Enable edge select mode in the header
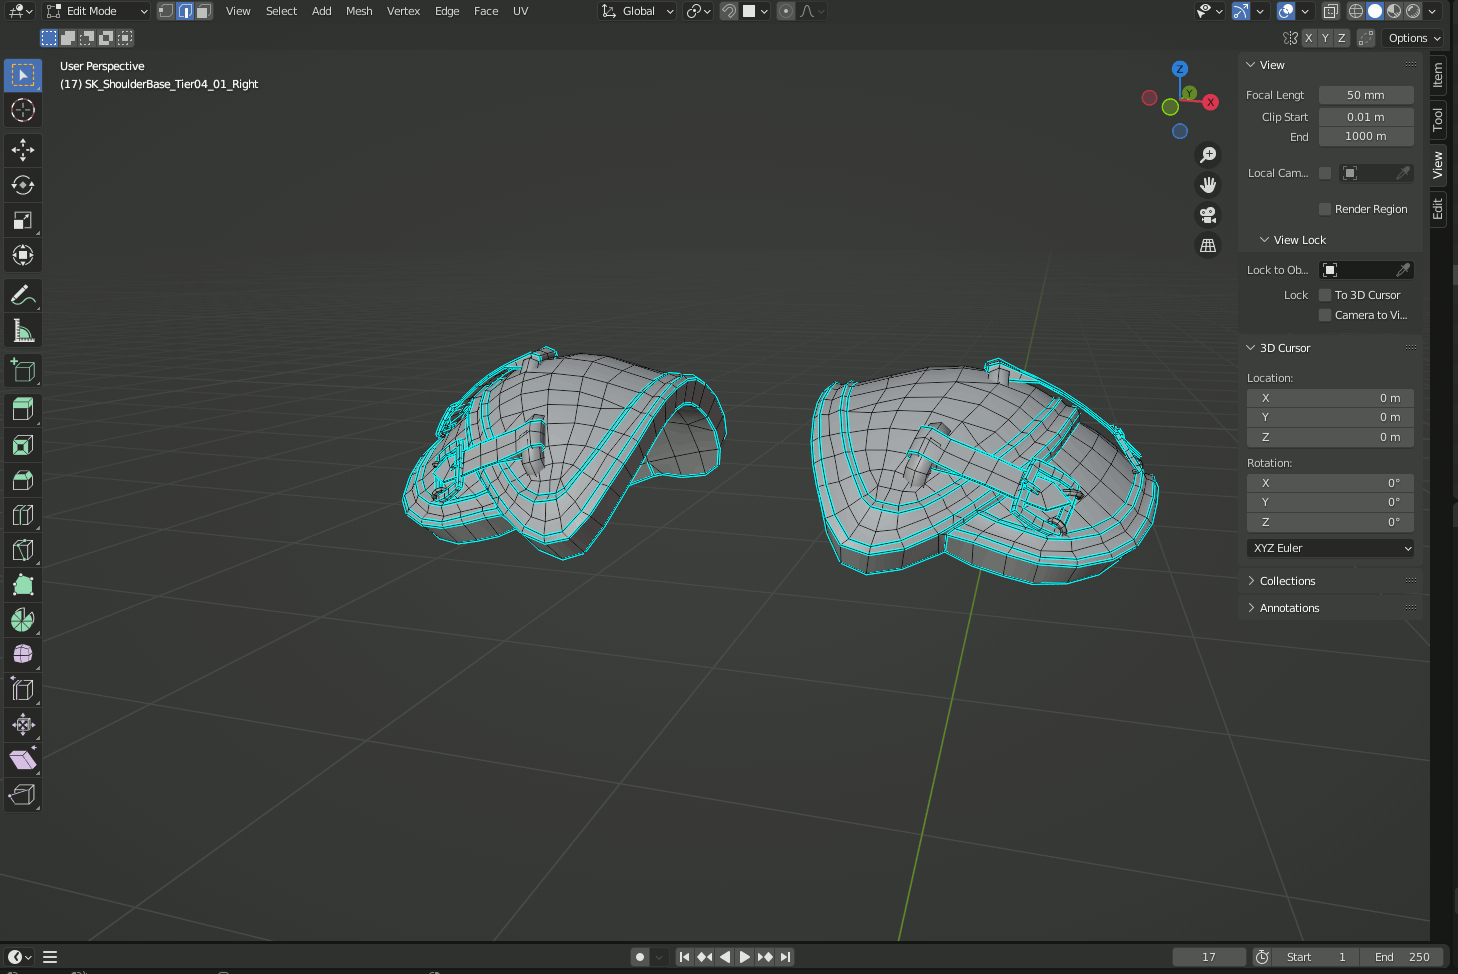Screen dimensions: 1458x974 (187, 11)
